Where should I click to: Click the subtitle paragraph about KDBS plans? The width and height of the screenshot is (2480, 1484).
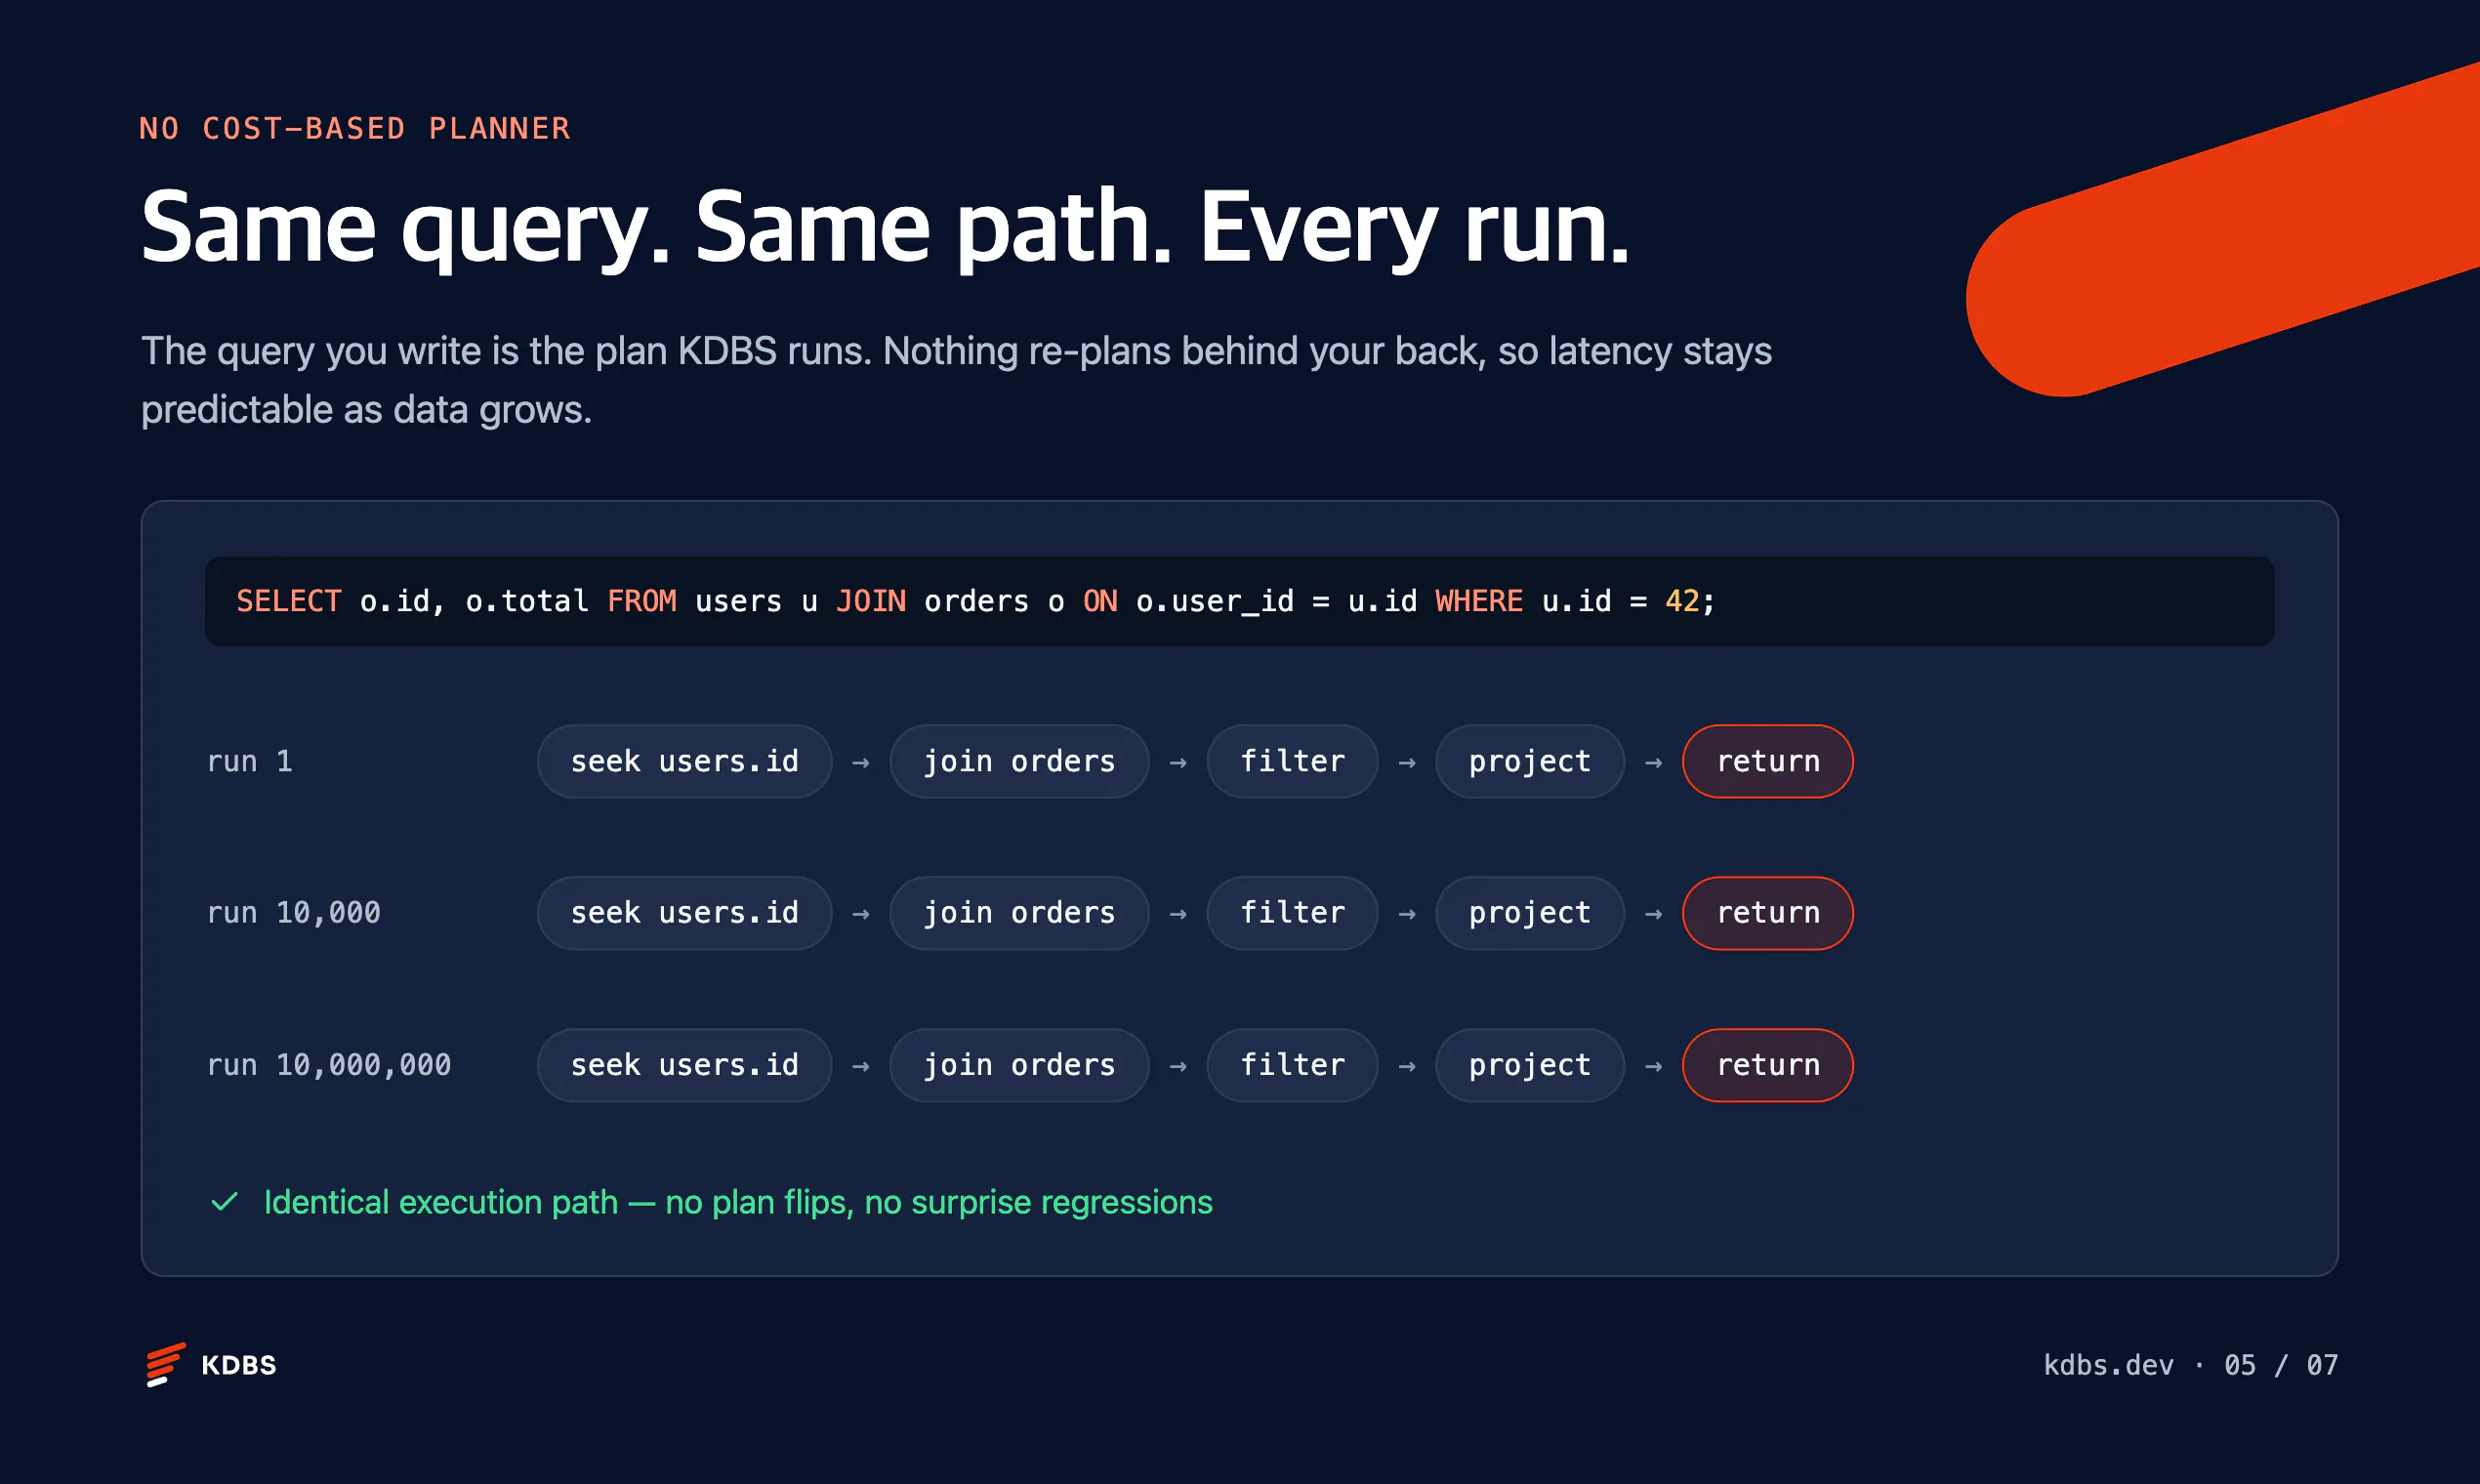point(956,380)
